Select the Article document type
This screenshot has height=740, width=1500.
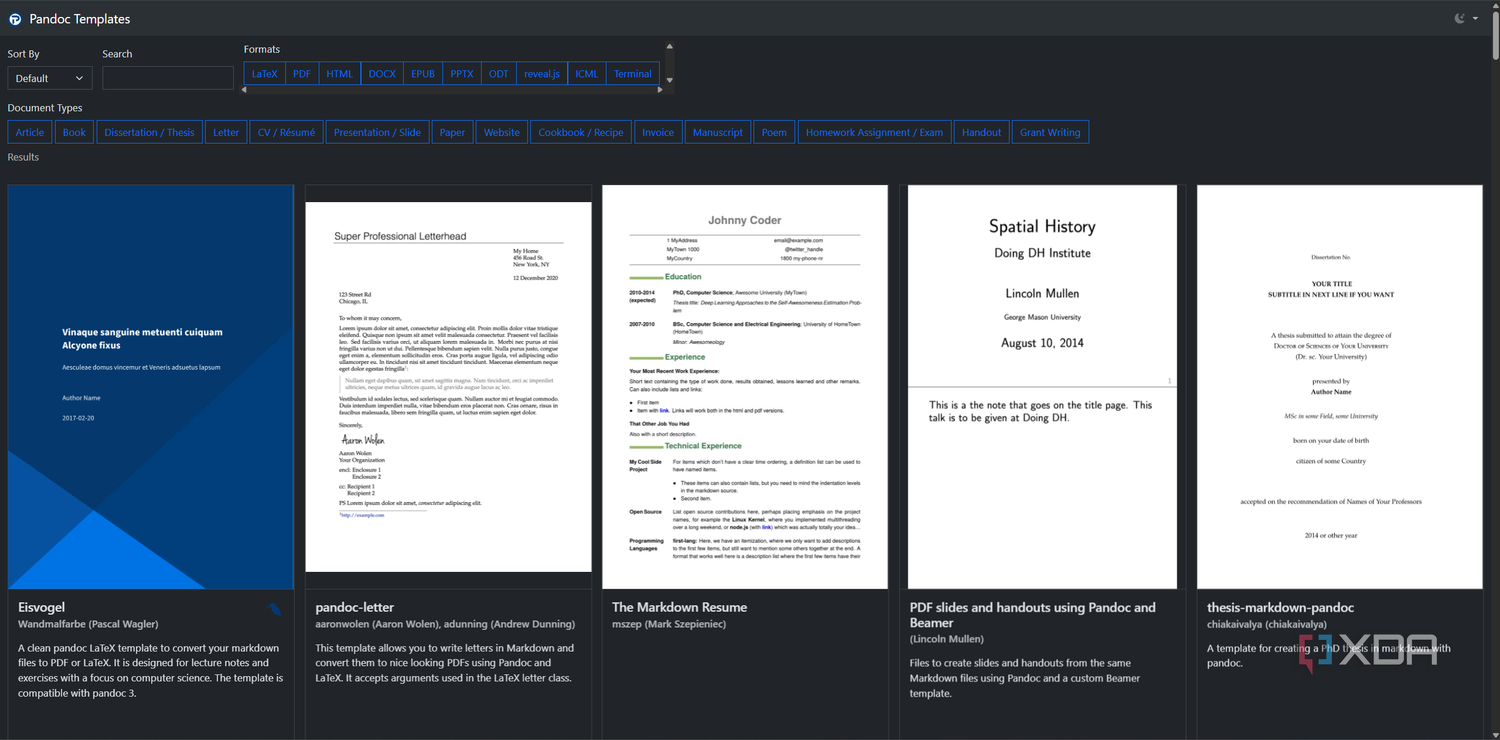(30, 132)
